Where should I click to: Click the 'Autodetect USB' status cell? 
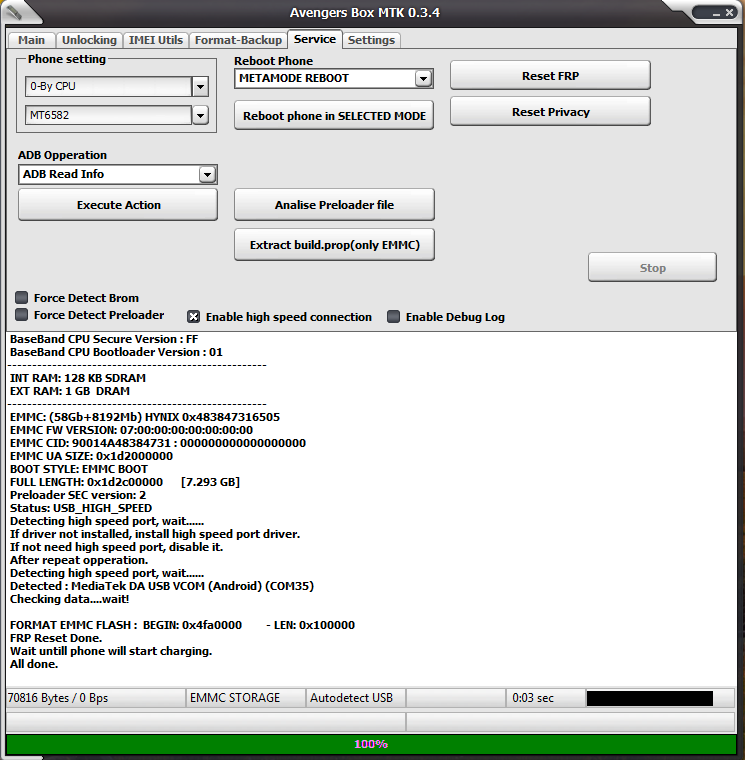[x=356, y=697]
